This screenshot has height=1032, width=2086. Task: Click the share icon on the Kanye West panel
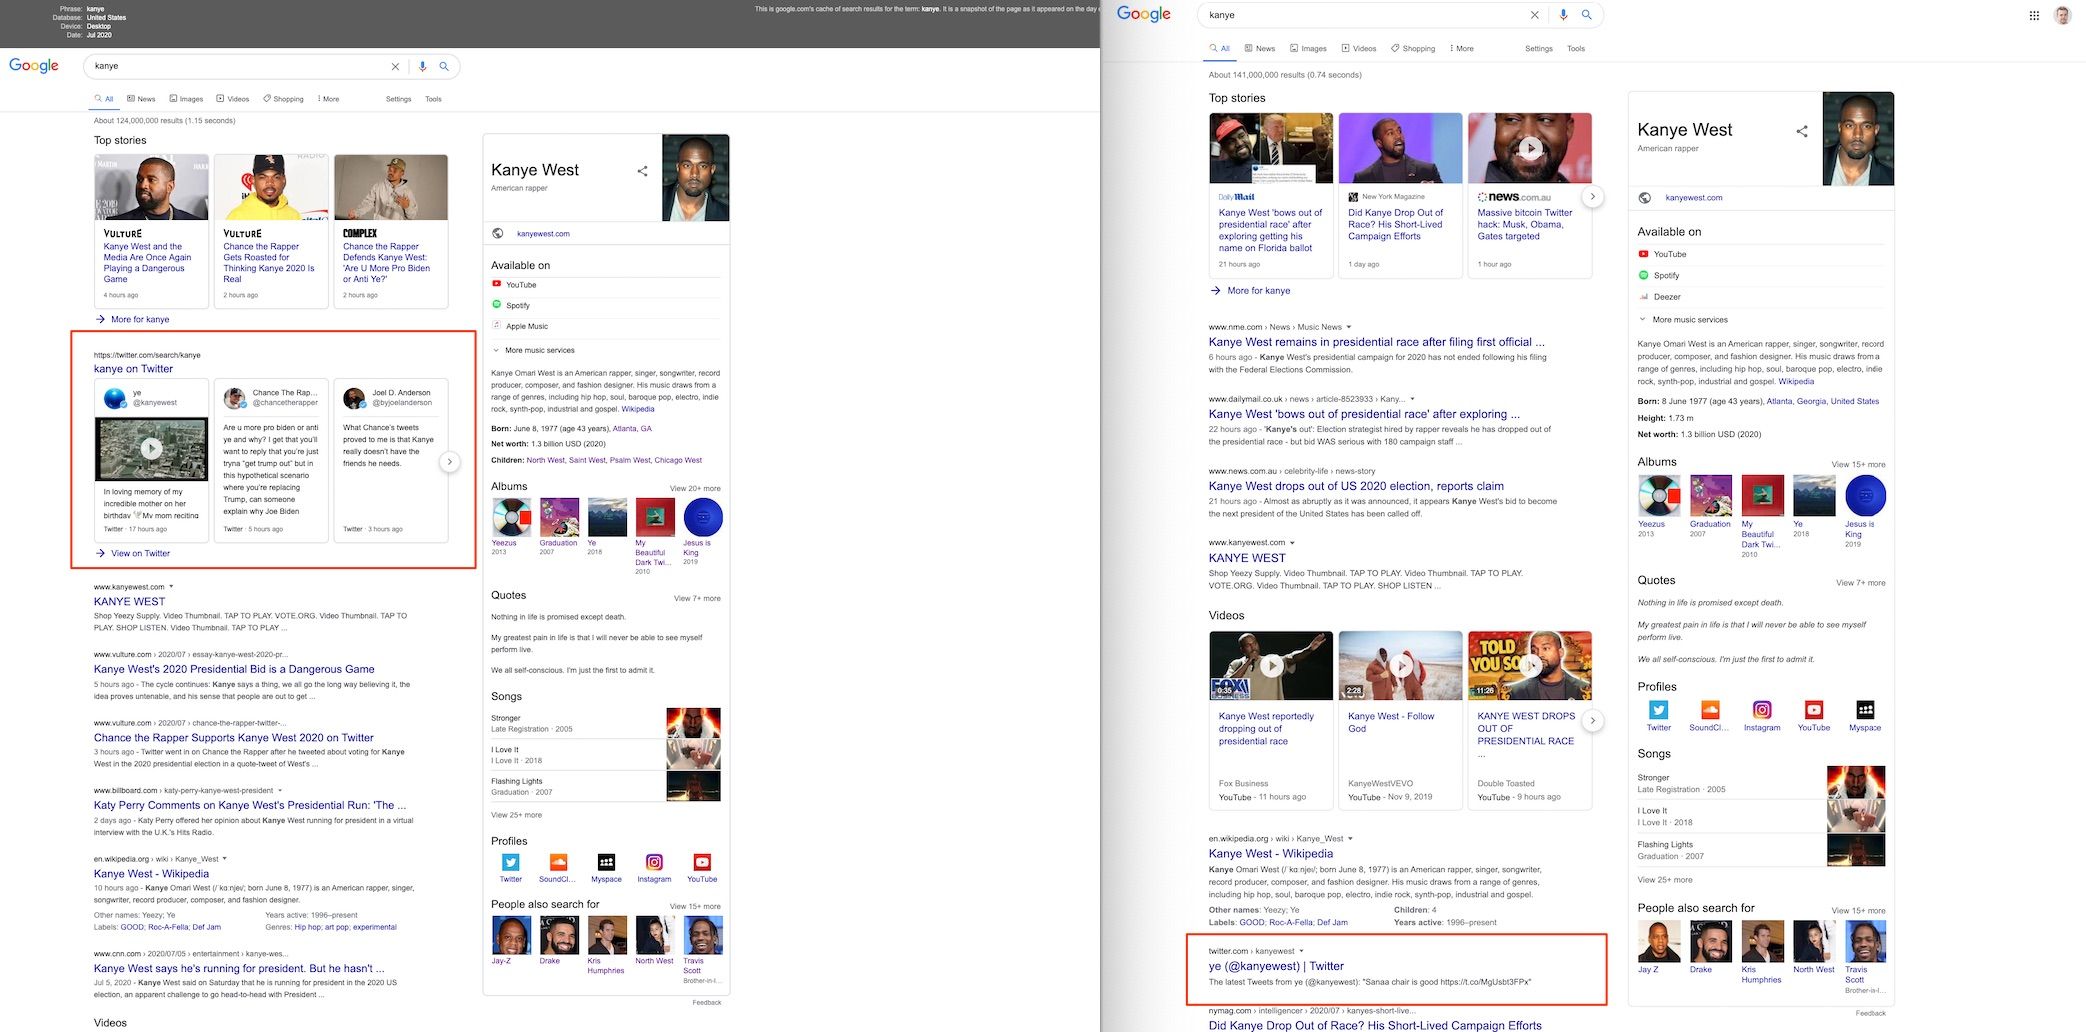point(1803,130)
